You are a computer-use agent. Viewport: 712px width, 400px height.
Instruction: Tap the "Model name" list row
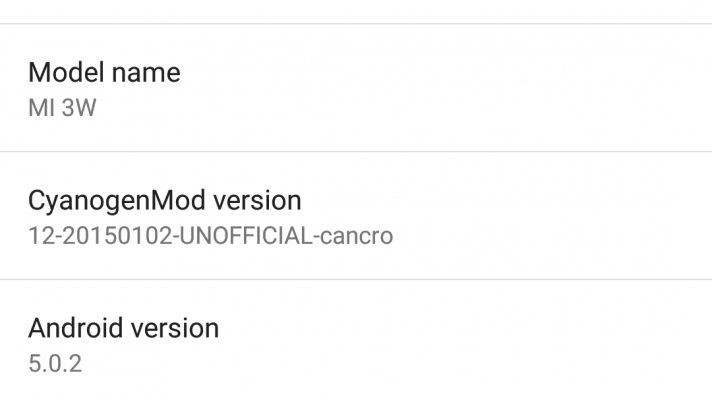(356, 88)
